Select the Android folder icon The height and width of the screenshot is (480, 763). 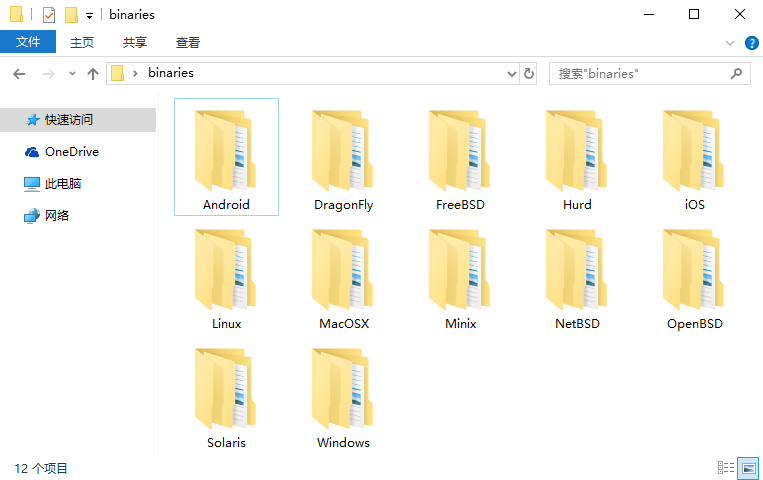[x=226, y=151]
